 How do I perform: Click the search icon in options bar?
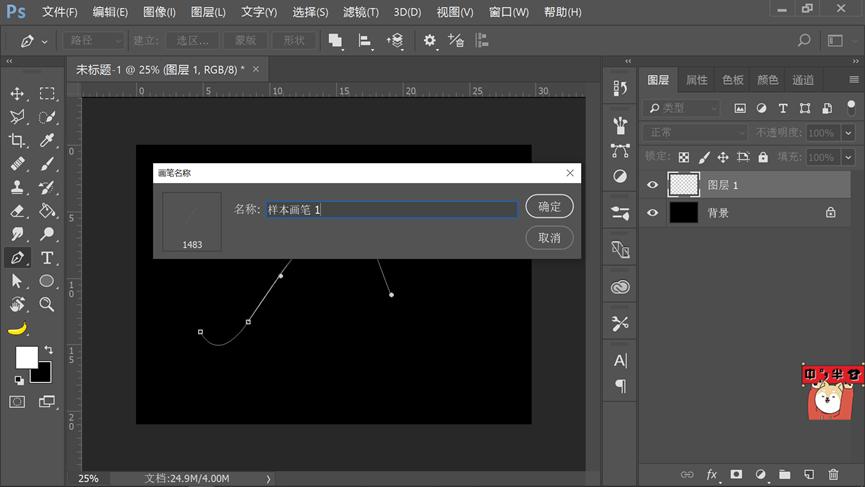tap(804, 40)
